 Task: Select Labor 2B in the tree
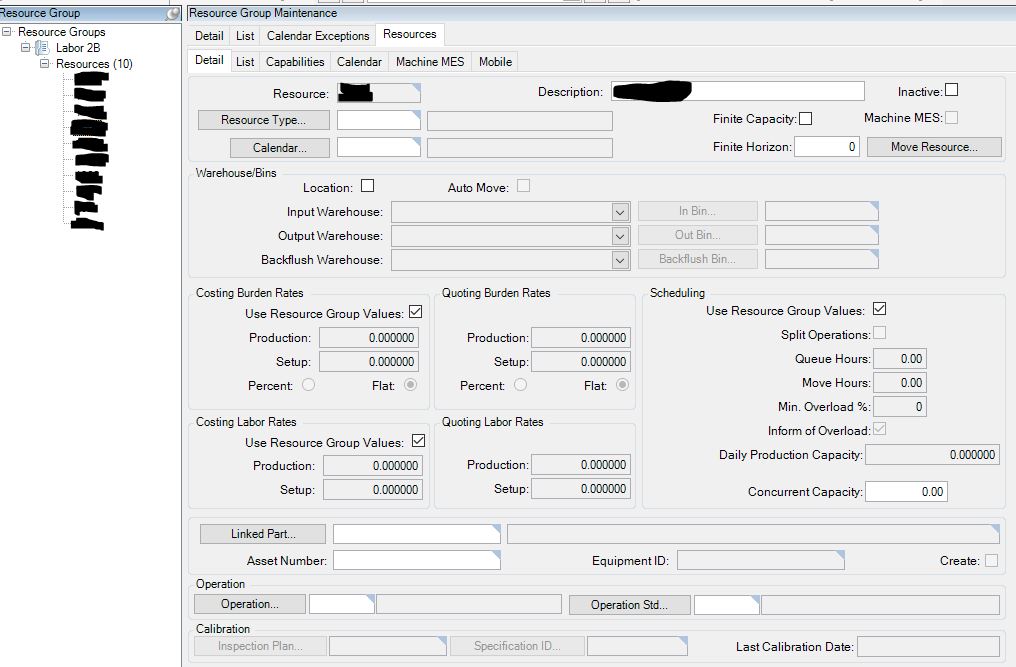point(78,47)
